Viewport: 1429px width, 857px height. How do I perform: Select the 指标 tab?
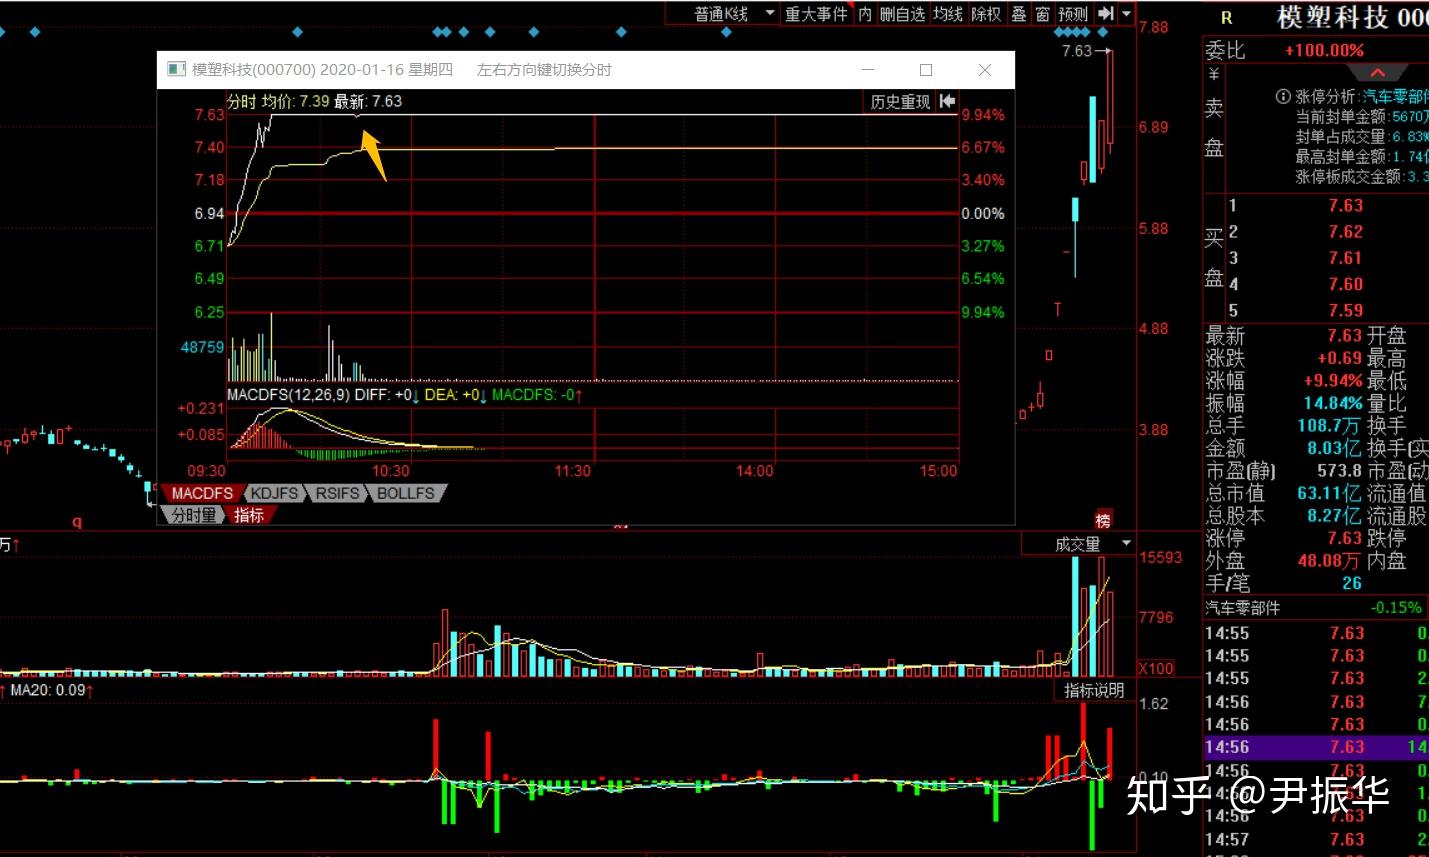point(249,515)
